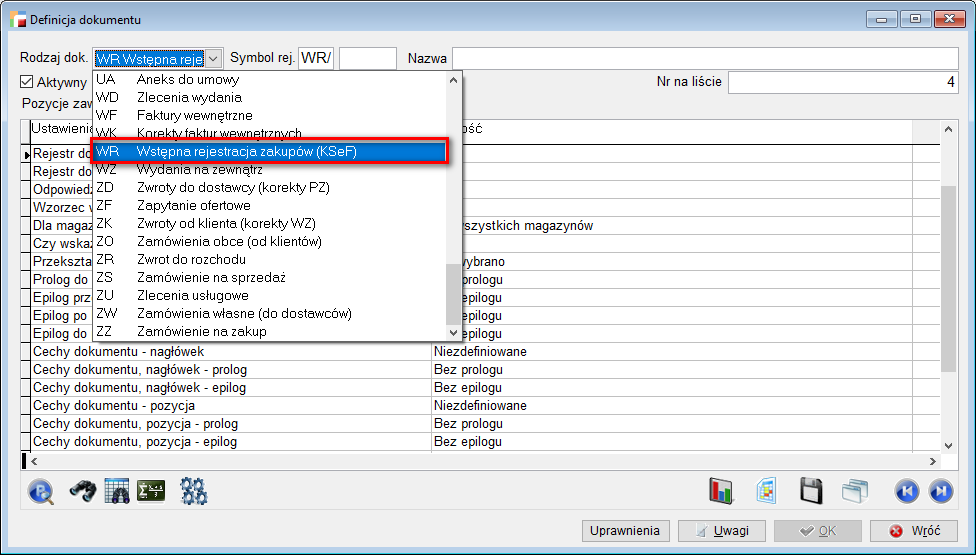
Task: Go to the next record arrow button
Action: click(940, 490)
